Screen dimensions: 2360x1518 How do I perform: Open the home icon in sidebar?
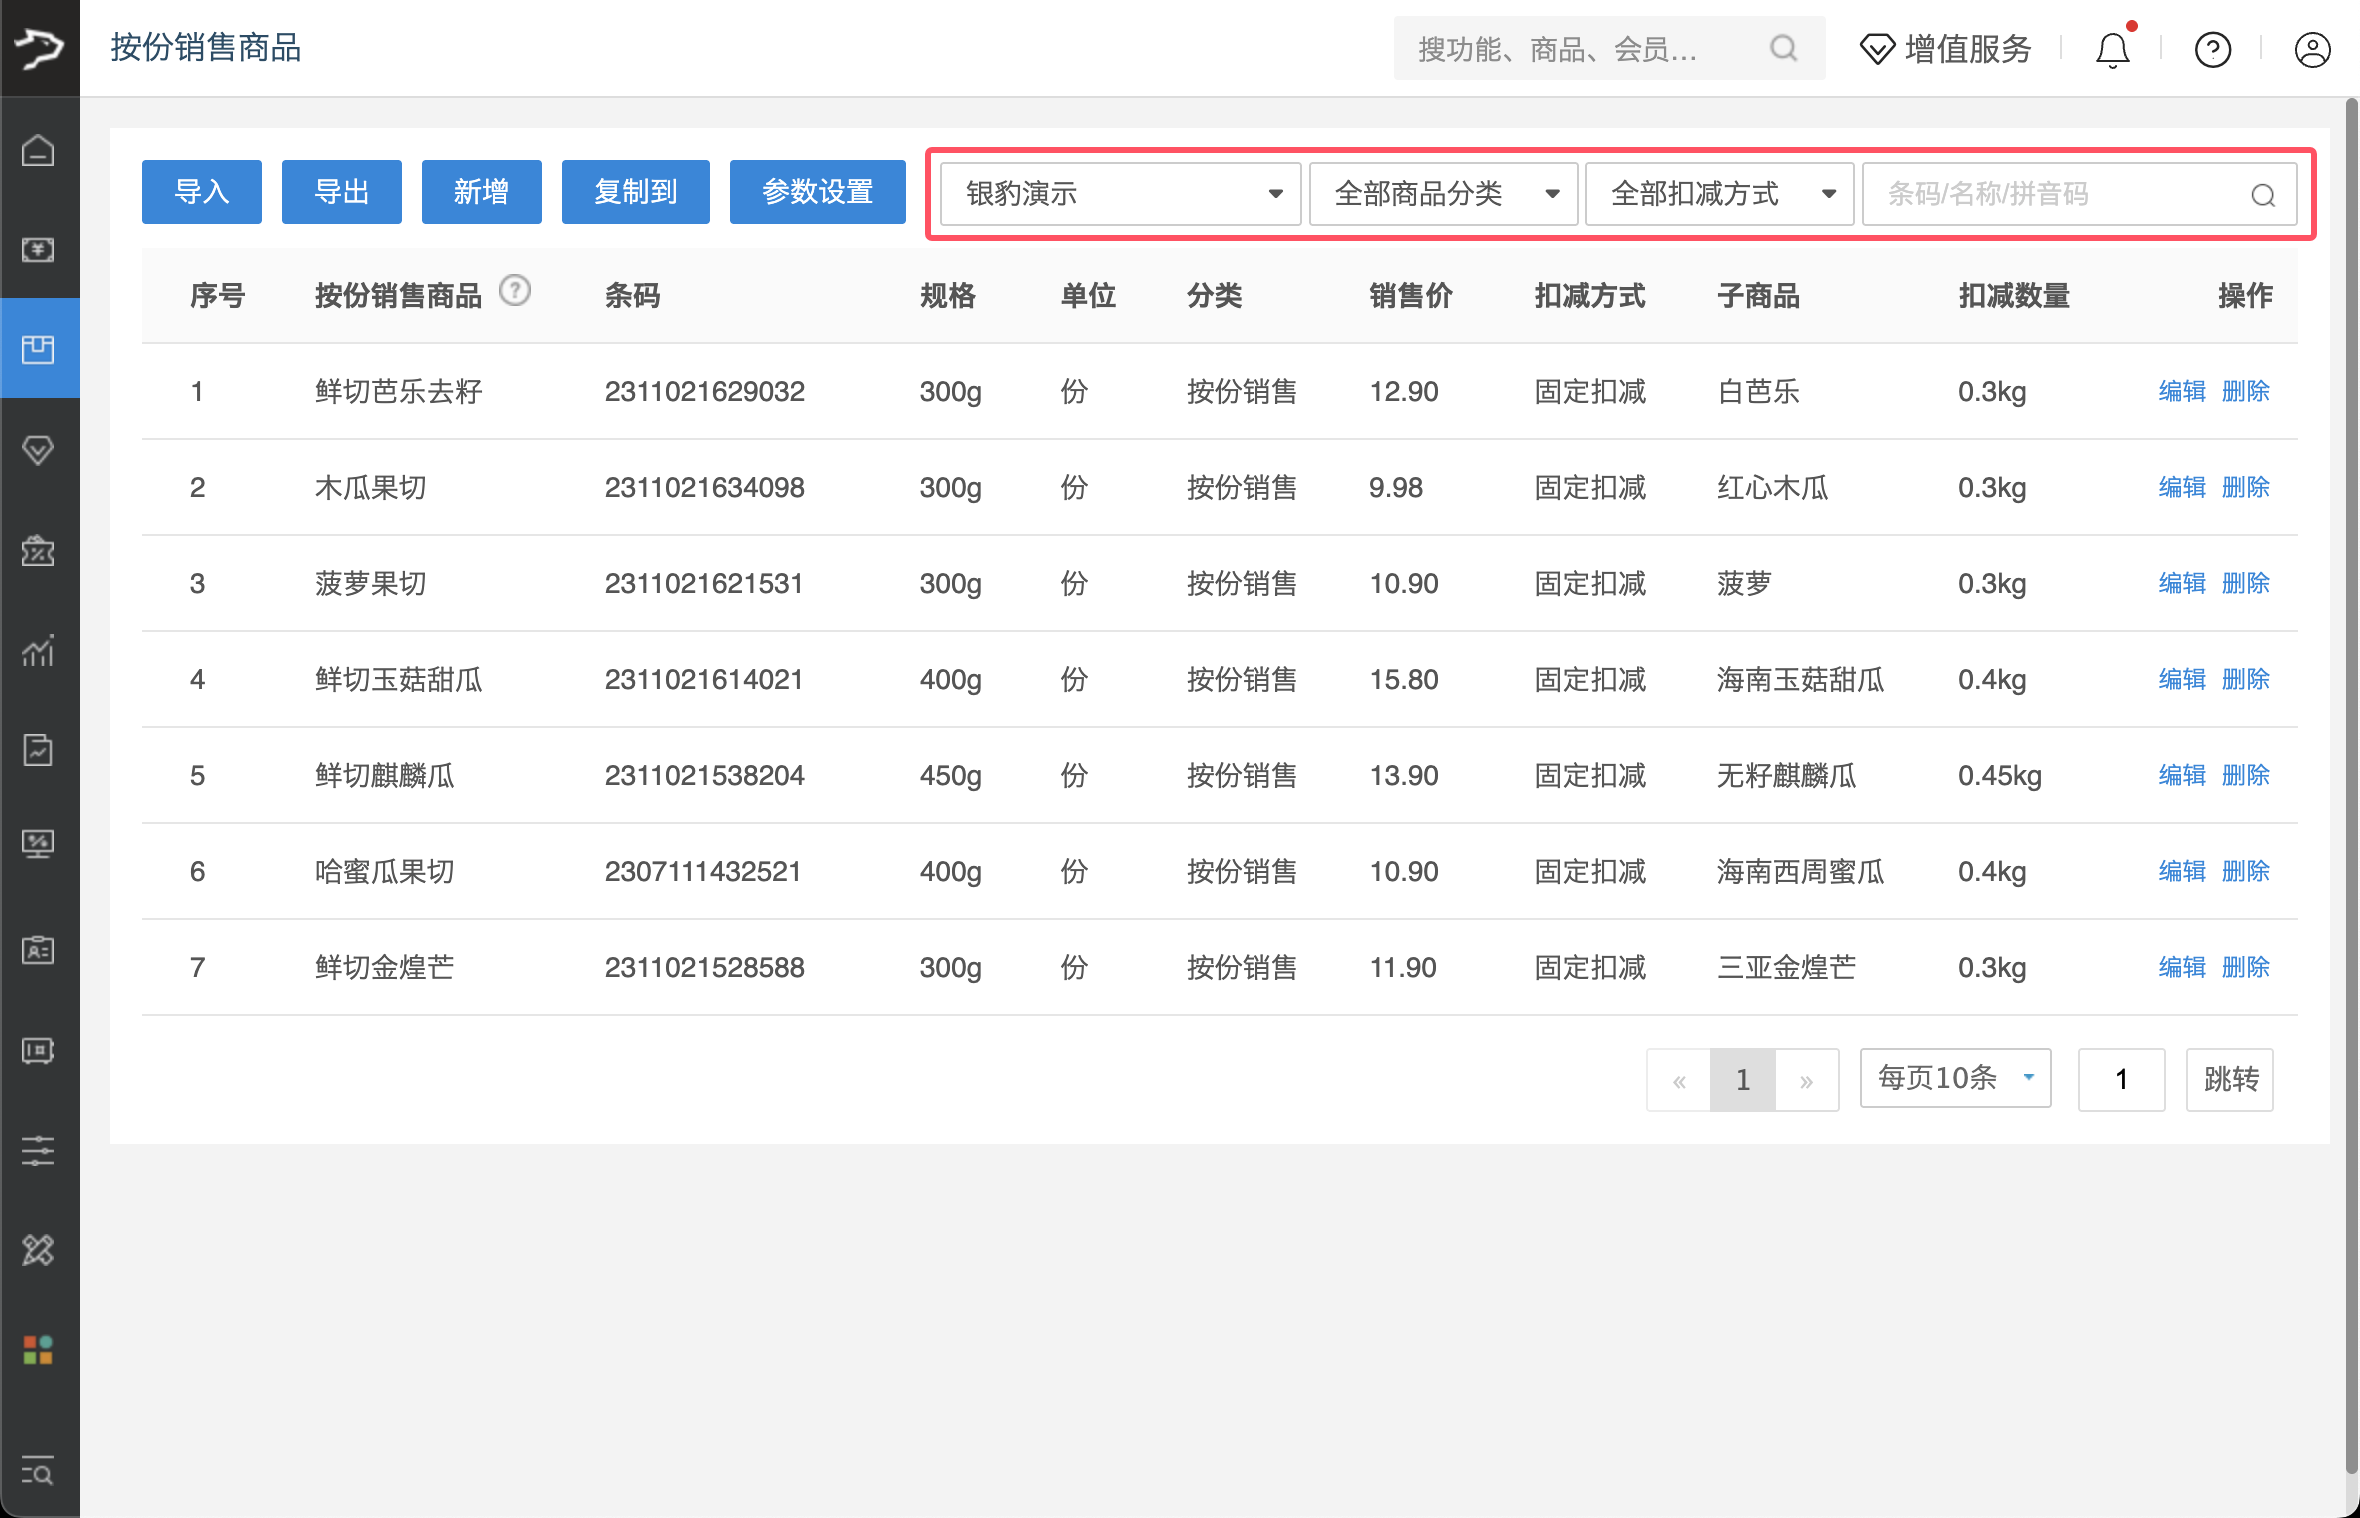tap(38, 150)
